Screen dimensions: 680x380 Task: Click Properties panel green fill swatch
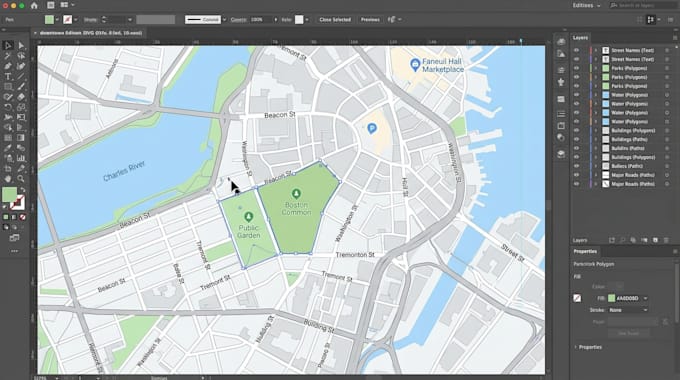[x=611, y=298]
